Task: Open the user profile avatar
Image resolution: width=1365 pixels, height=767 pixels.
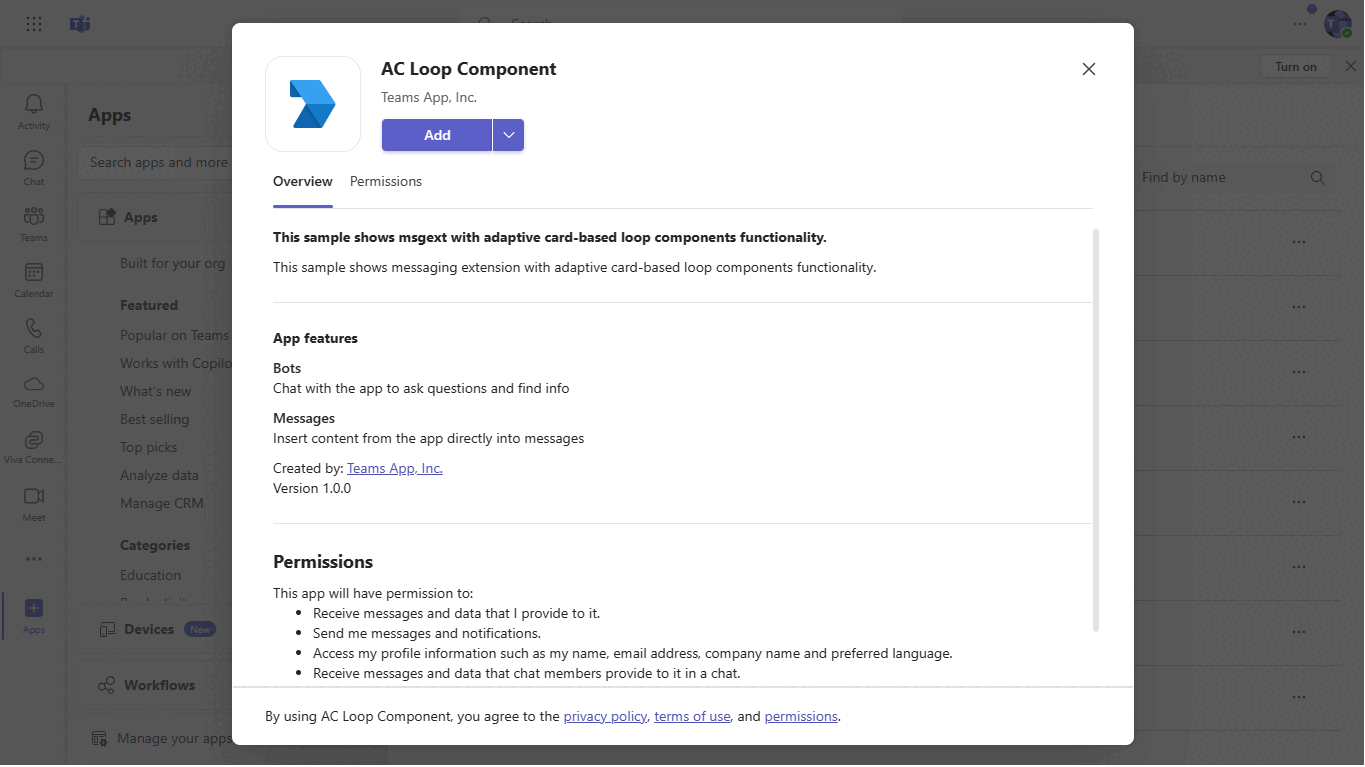Action: [1338, 24]
